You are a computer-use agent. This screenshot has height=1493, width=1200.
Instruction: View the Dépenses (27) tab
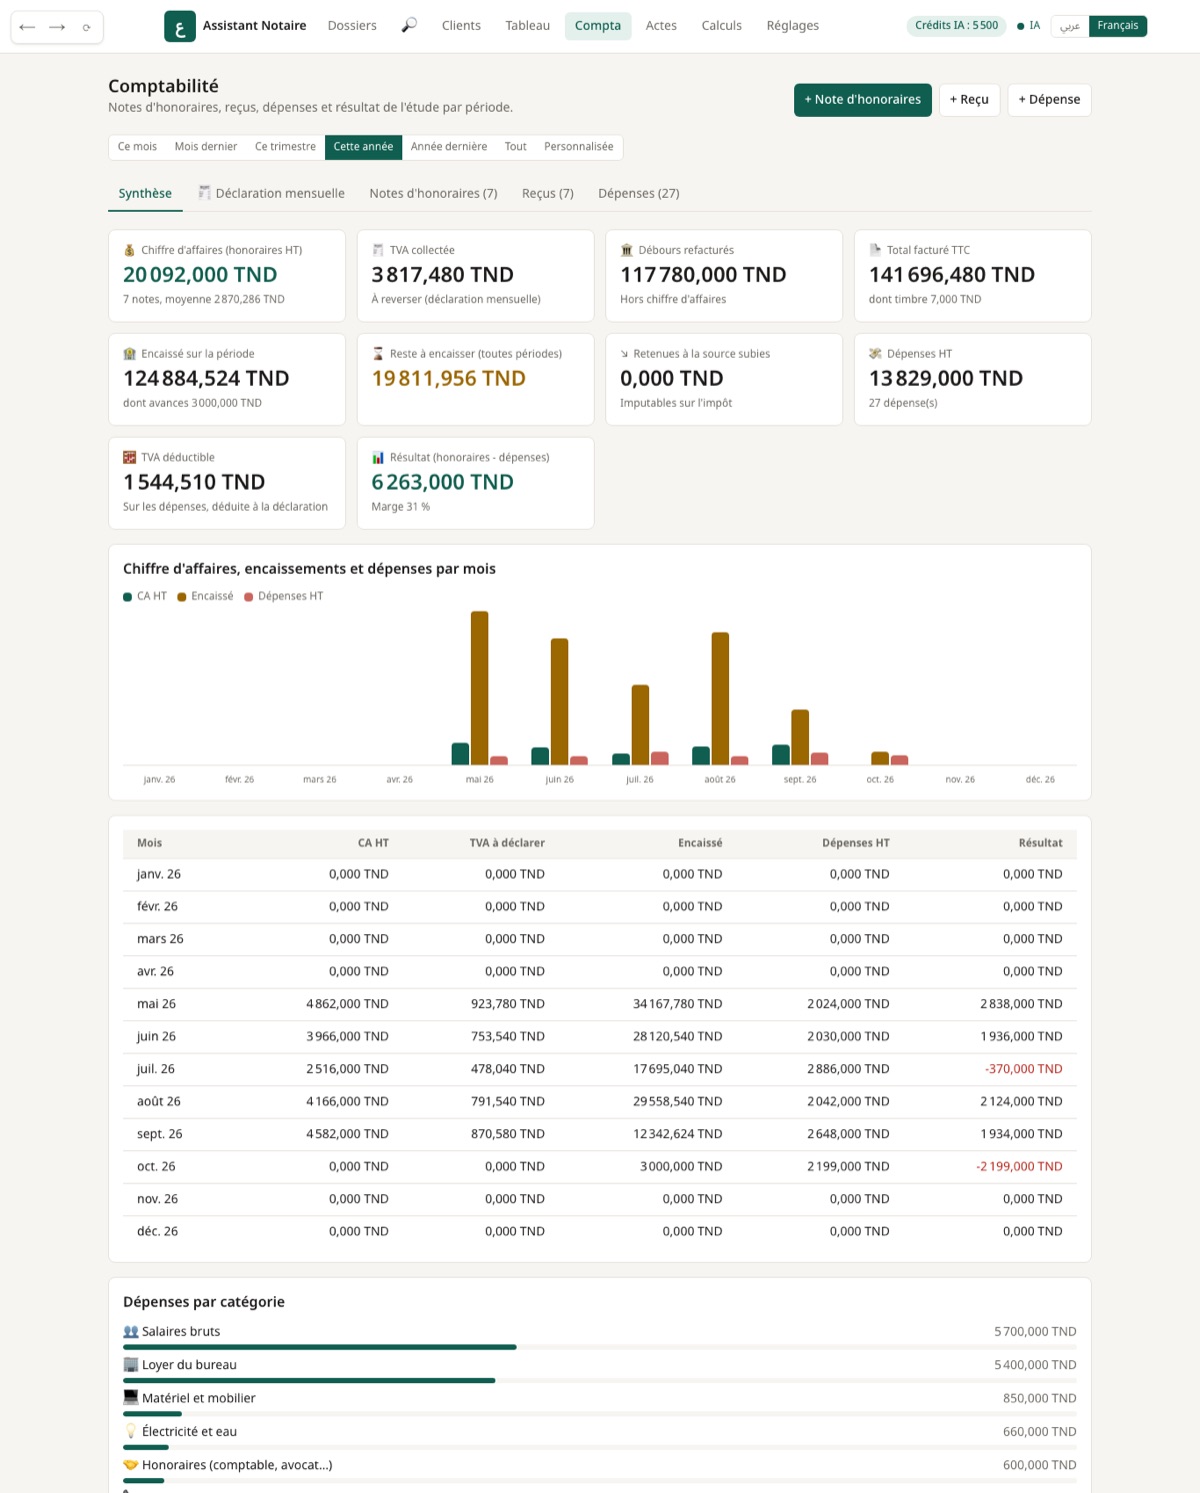639,194
